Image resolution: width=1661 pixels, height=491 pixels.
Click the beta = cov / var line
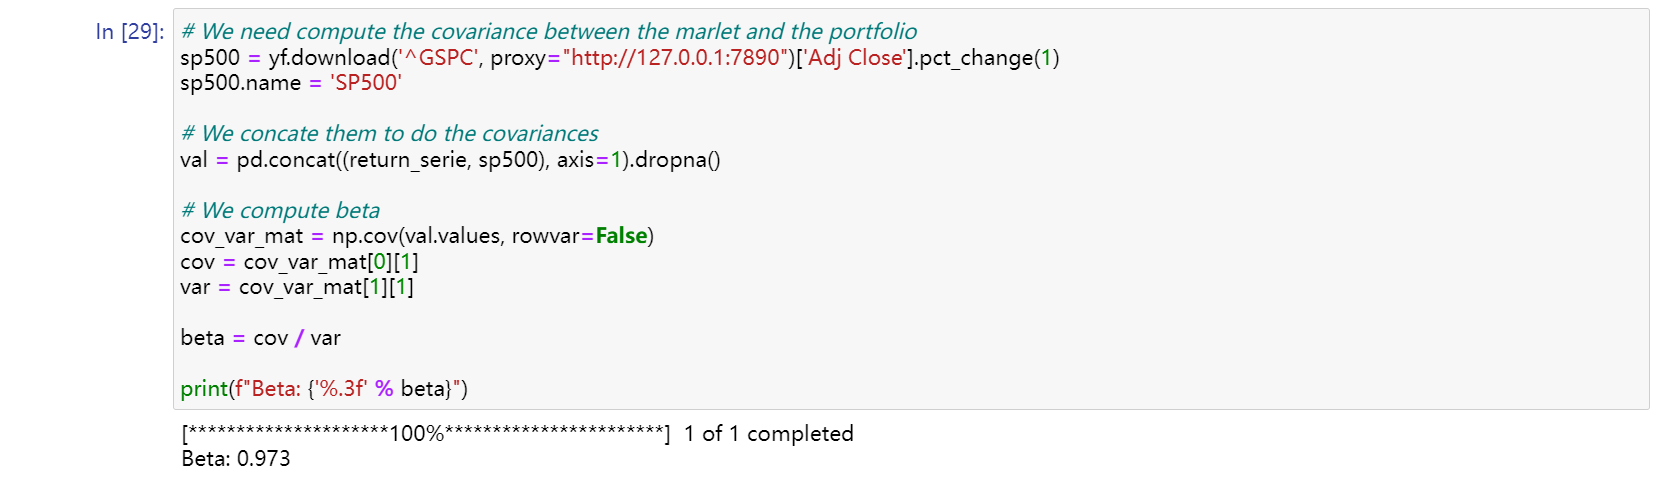coord(261,338)
